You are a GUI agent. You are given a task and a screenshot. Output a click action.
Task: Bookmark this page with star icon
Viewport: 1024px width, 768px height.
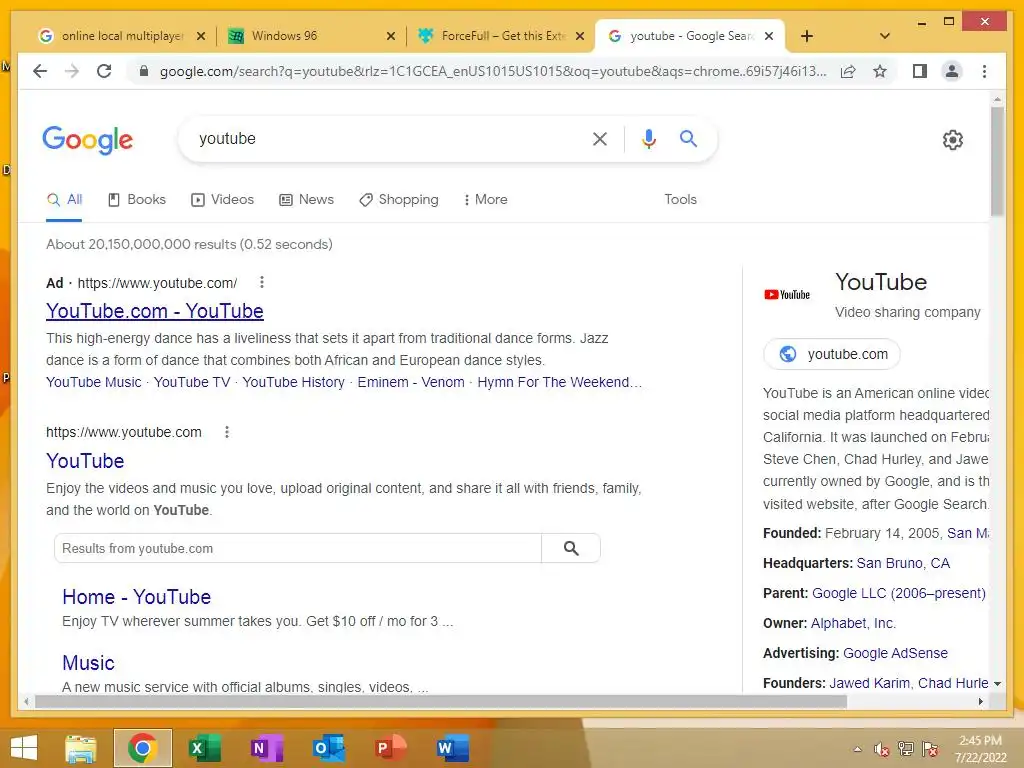[880, 71]
